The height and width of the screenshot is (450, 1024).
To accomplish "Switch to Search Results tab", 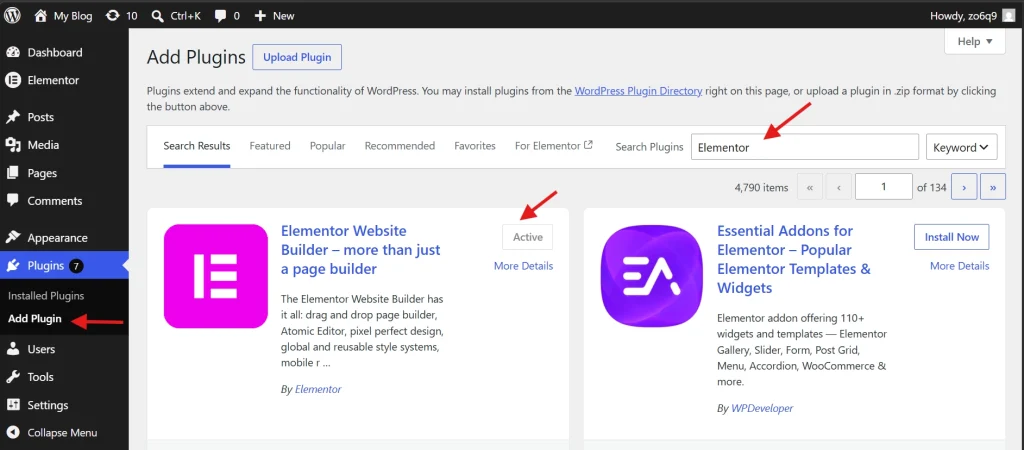I will [197, 146].
